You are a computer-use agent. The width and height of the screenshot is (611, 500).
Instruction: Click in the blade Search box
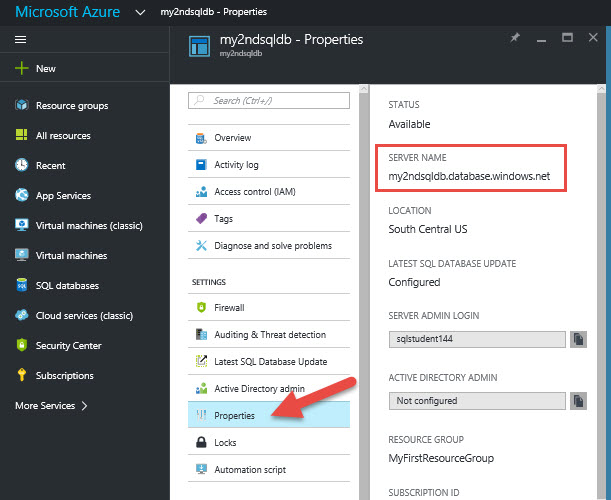(x=270, y=100)
